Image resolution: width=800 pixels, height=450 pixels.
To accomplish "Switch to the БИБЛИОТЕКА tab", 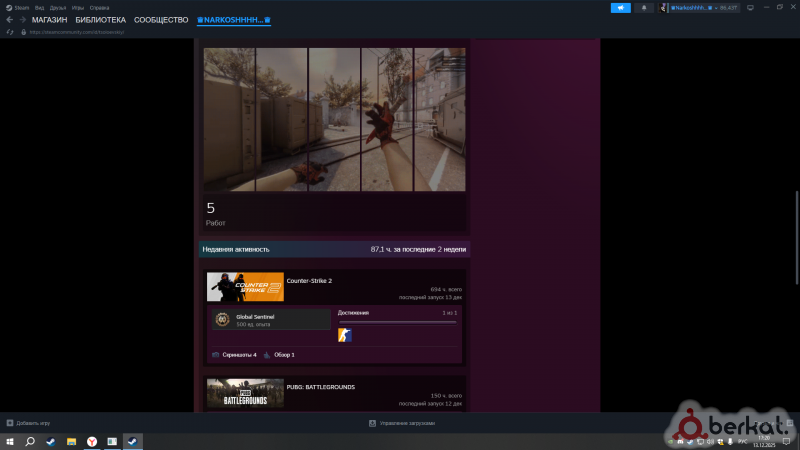I will click(x=102, y=20).
